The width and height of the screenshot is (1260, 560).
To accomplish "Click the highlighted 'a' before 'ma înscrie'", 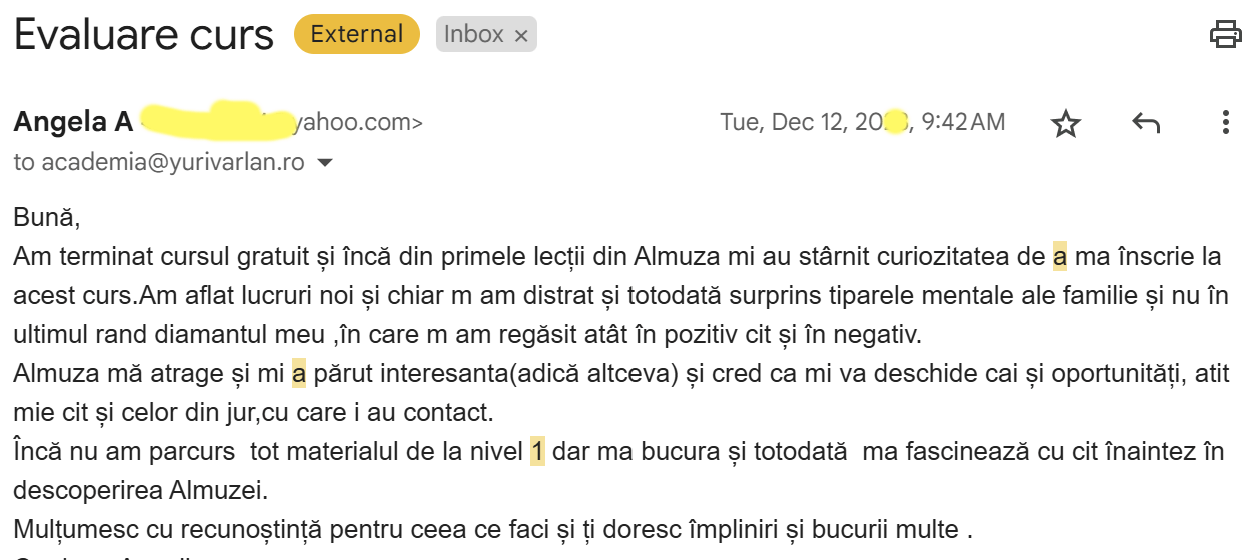I will pos(1060,257).
